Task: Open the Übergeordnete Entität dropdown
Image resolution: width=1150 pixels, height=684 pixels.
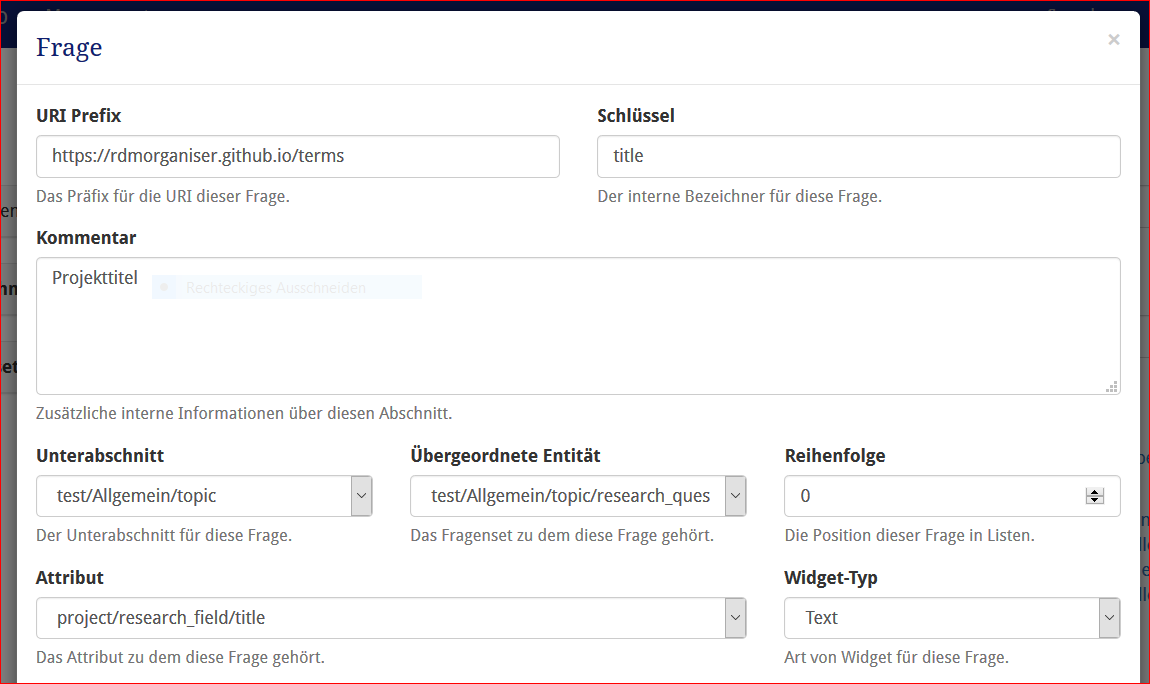Action: click(x=578, y=496)
